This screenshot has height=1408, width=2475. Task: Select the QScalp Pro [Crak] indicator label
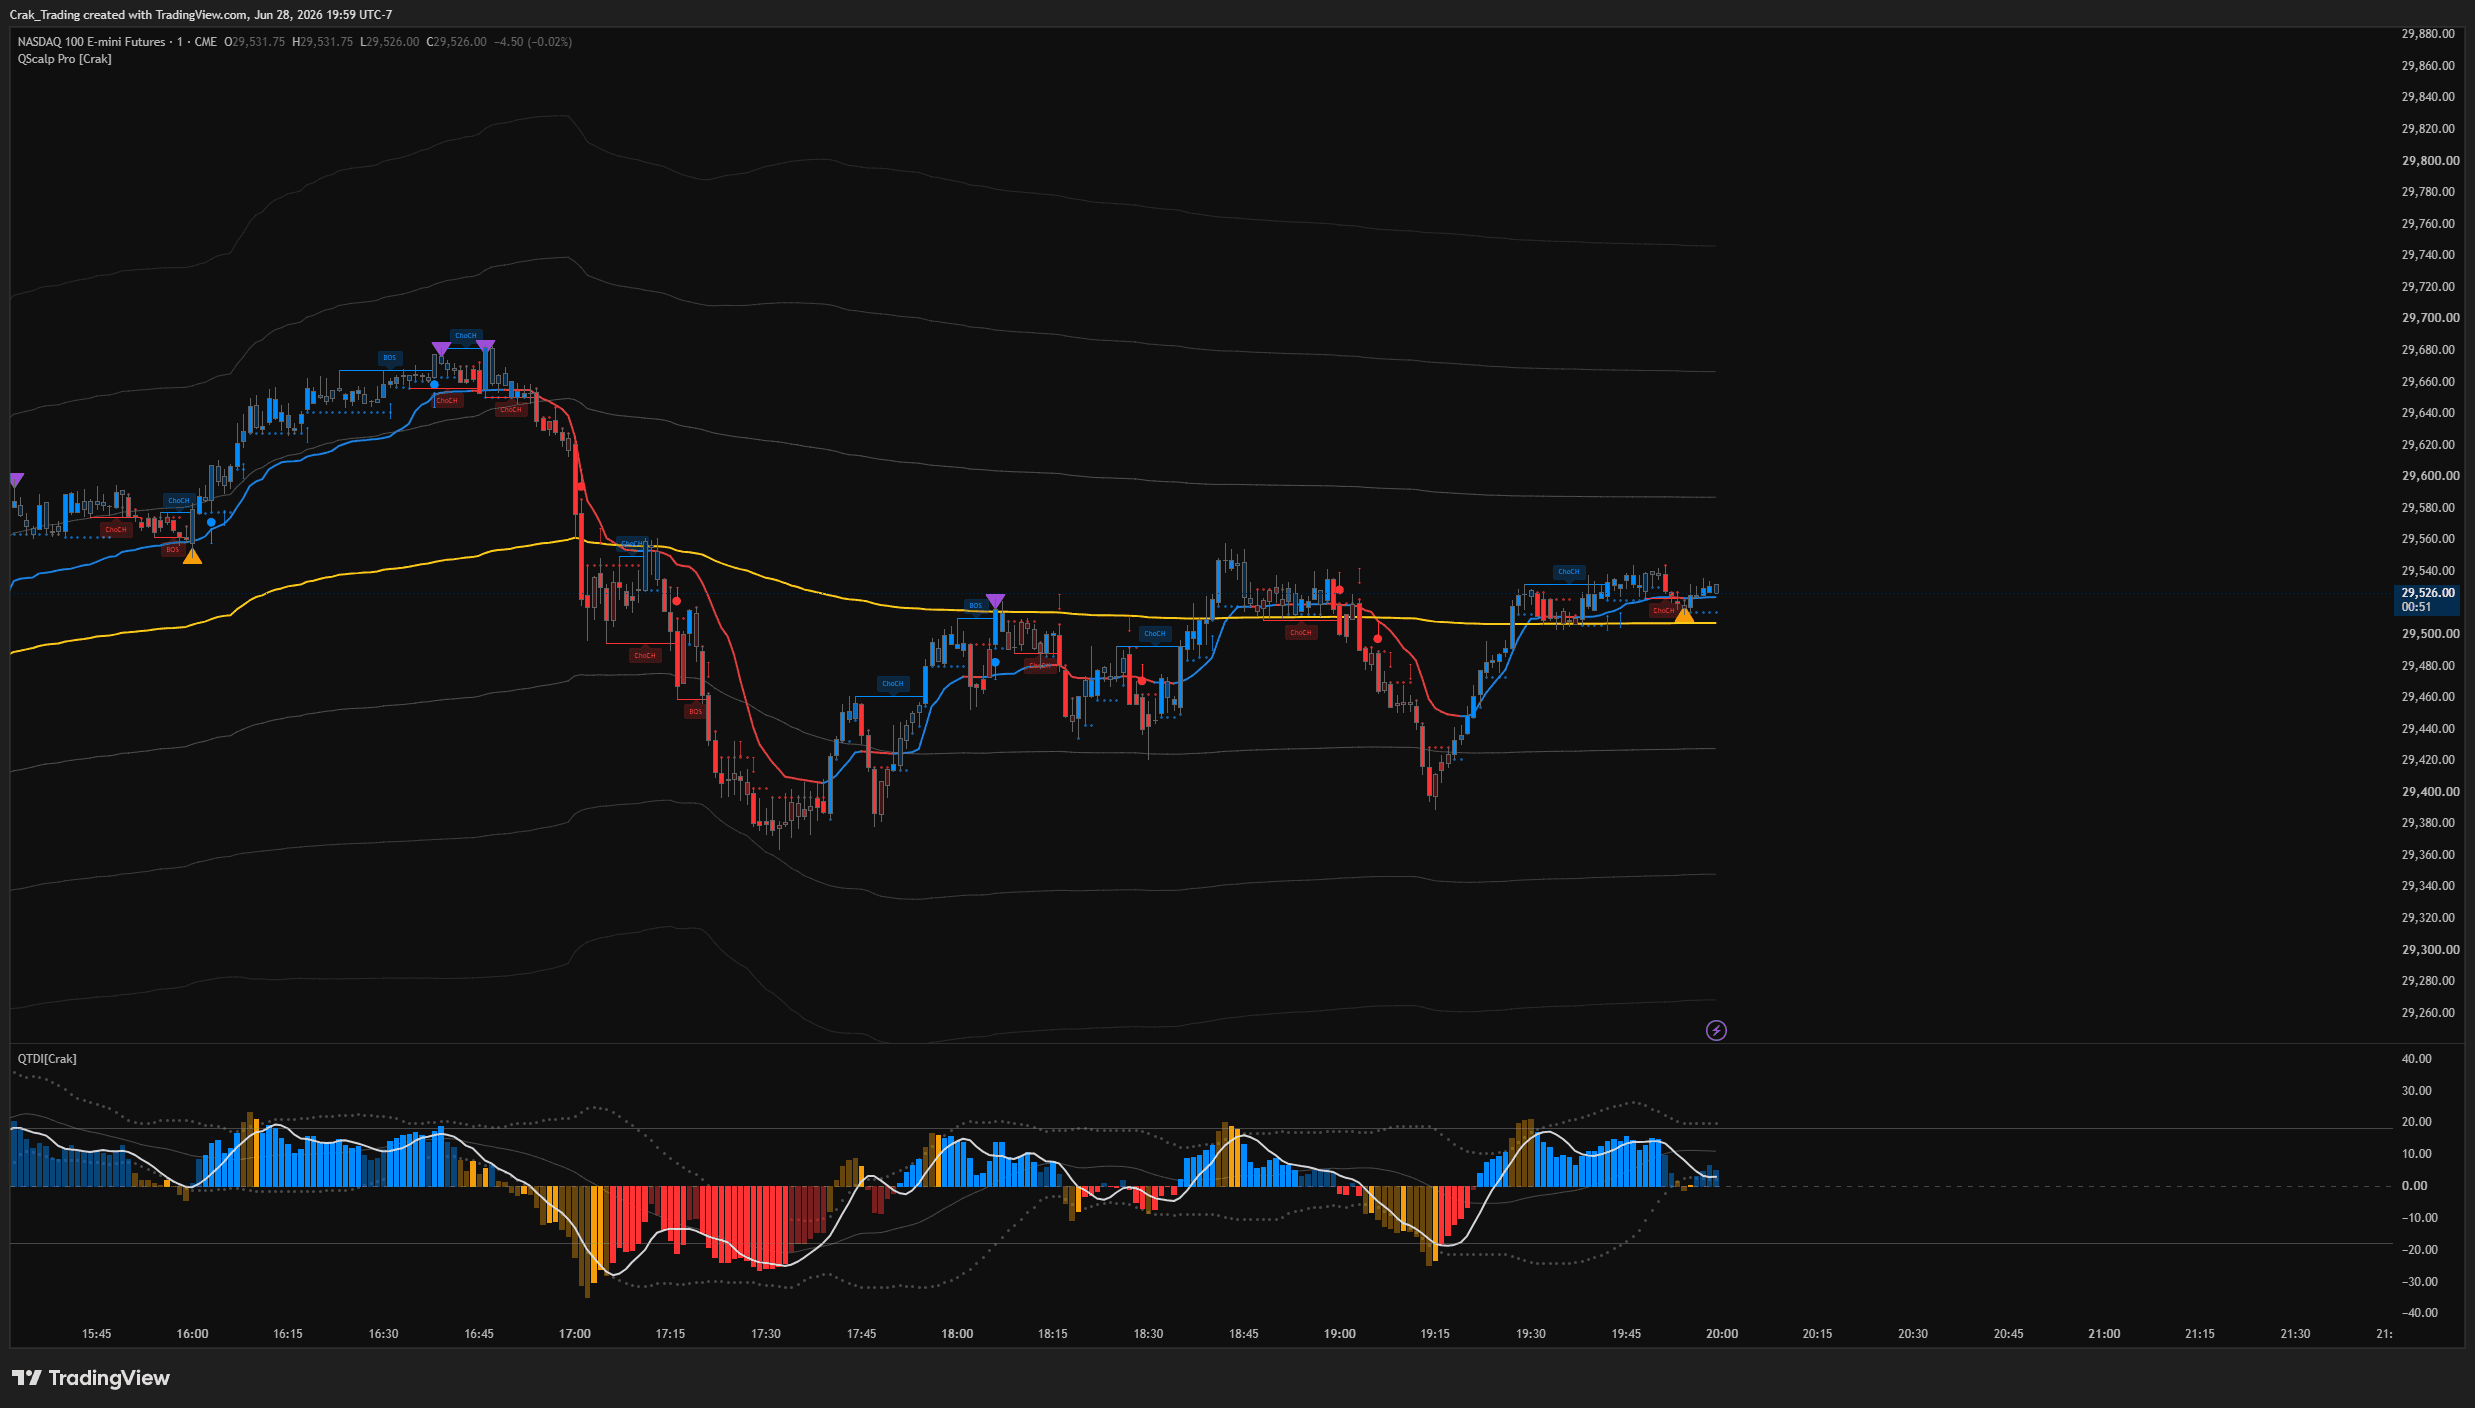click(64, 59)
